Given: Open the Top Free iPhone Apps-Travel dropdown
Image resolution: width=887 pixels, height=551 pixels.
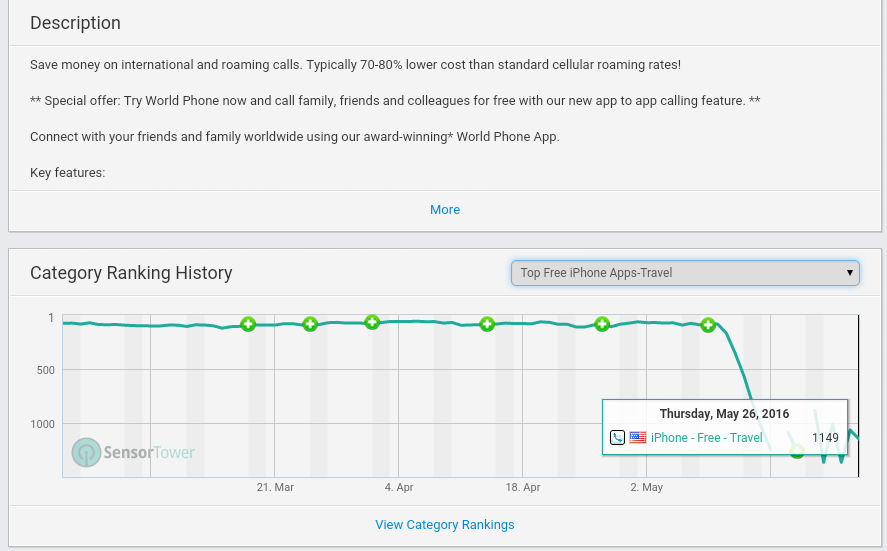Looking at the screenshot, I should [x=684, y=273].
